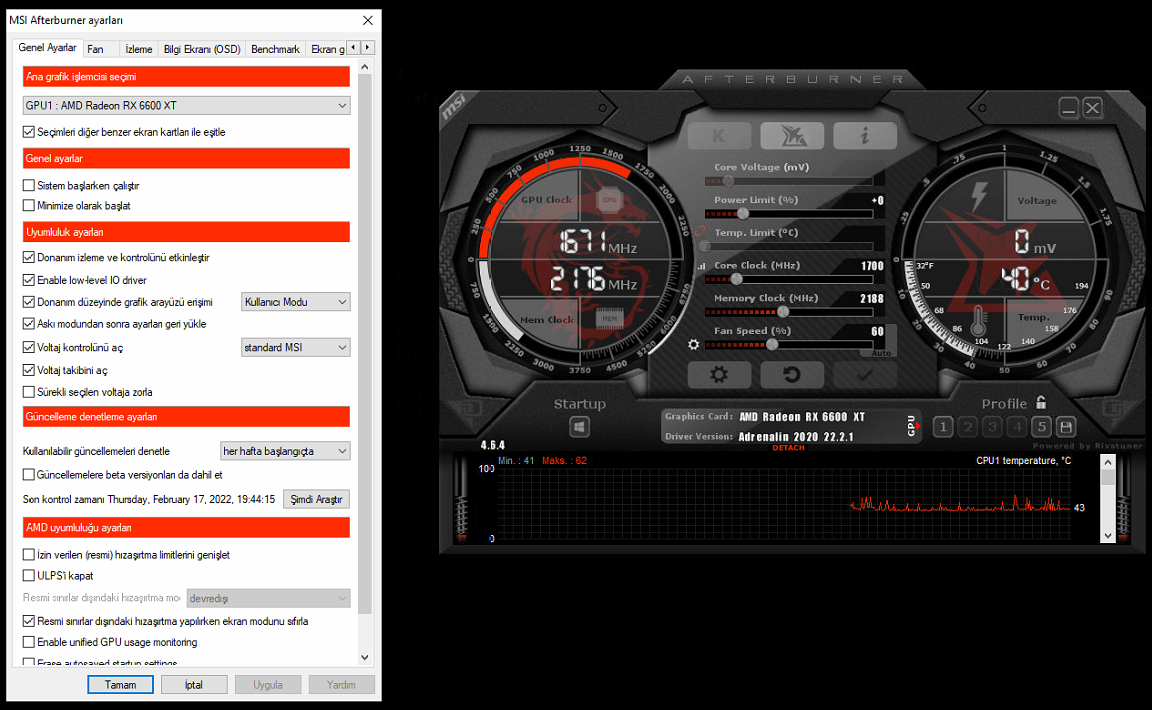Minimize the Afterburner skin window
The image size is (1152, 710).
[x=1069, y=108]
